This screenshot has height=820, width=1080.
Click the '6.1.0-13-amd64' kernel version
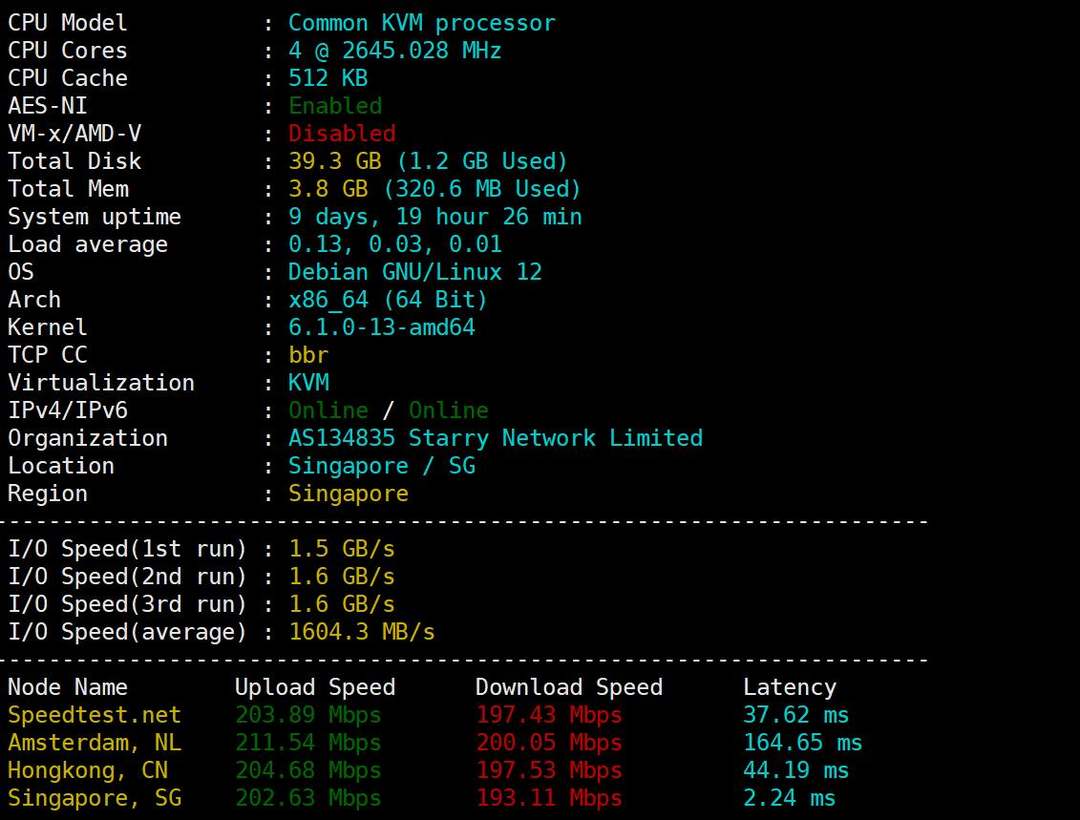click(x=382, y=327)
